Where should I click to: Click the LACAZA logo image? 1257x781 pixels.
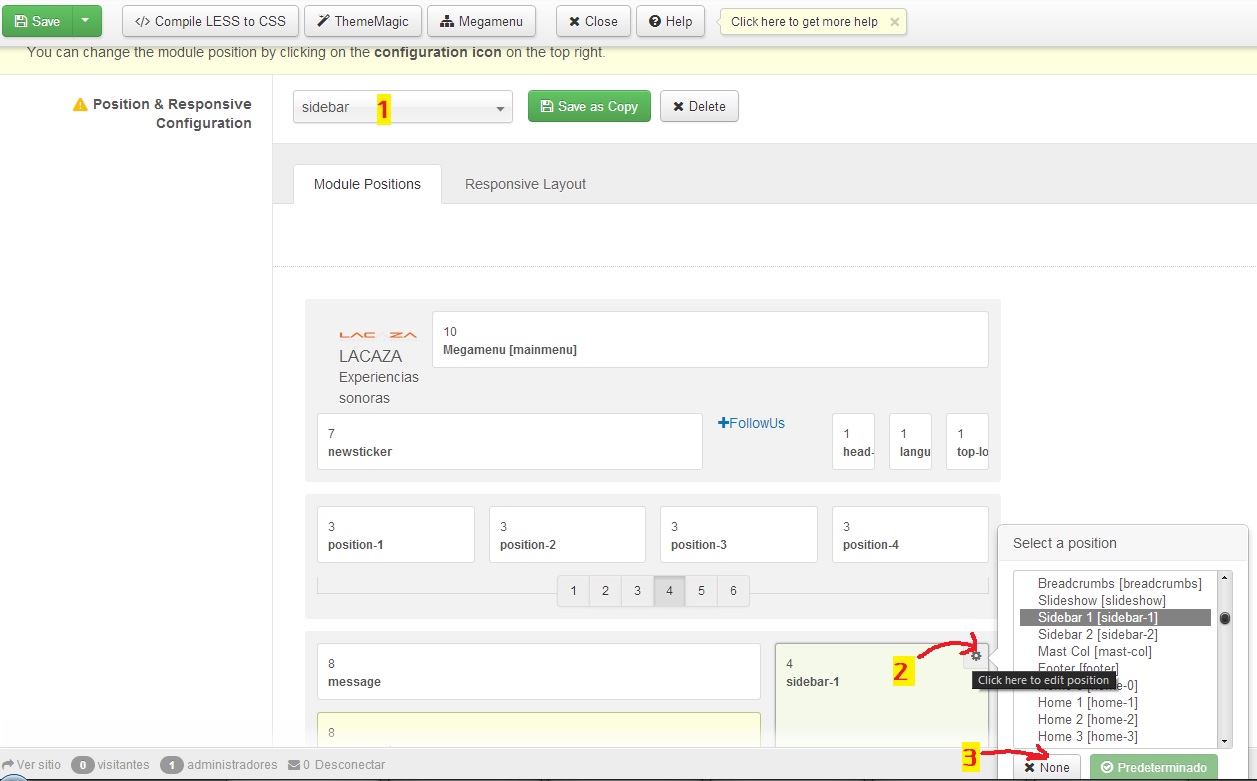pyautogui.click(x=377, y=335)
